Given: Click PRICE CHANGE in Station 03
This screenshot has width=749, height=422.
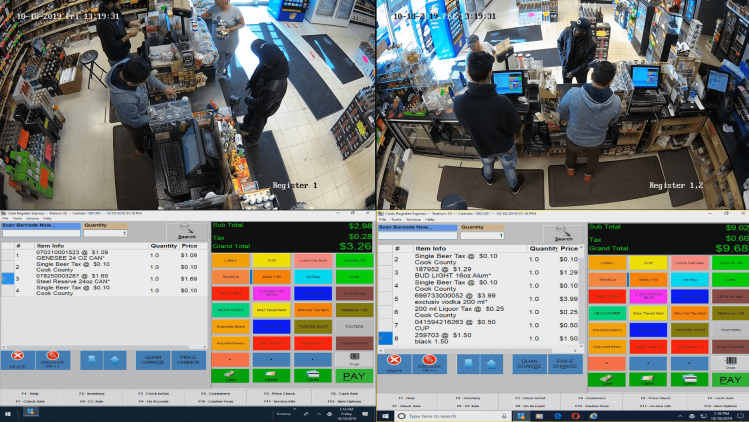Looking at the screenshot, I should [565, 364].
